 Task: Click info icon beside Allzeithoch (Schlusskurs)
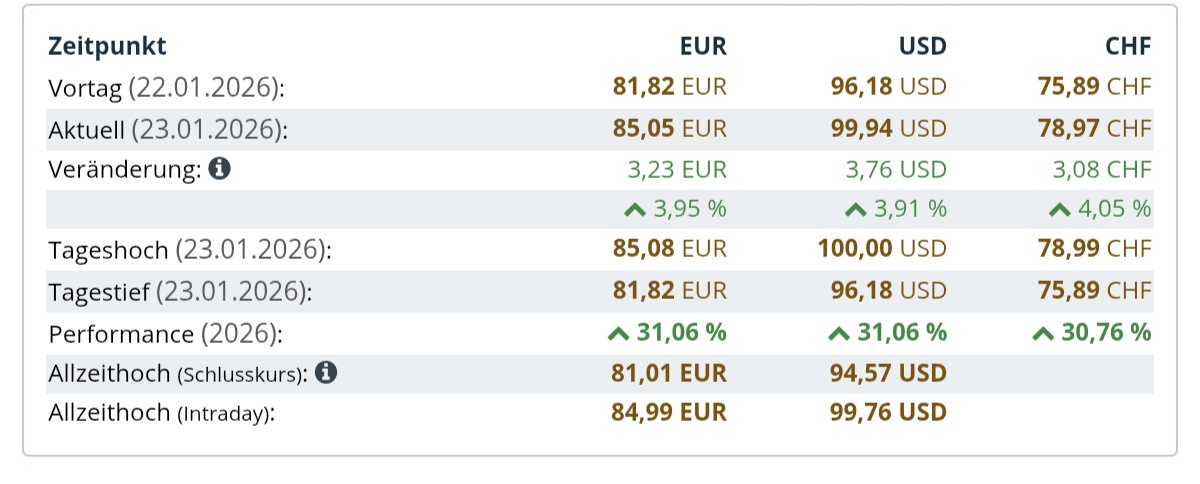click(x=326, y=373)
